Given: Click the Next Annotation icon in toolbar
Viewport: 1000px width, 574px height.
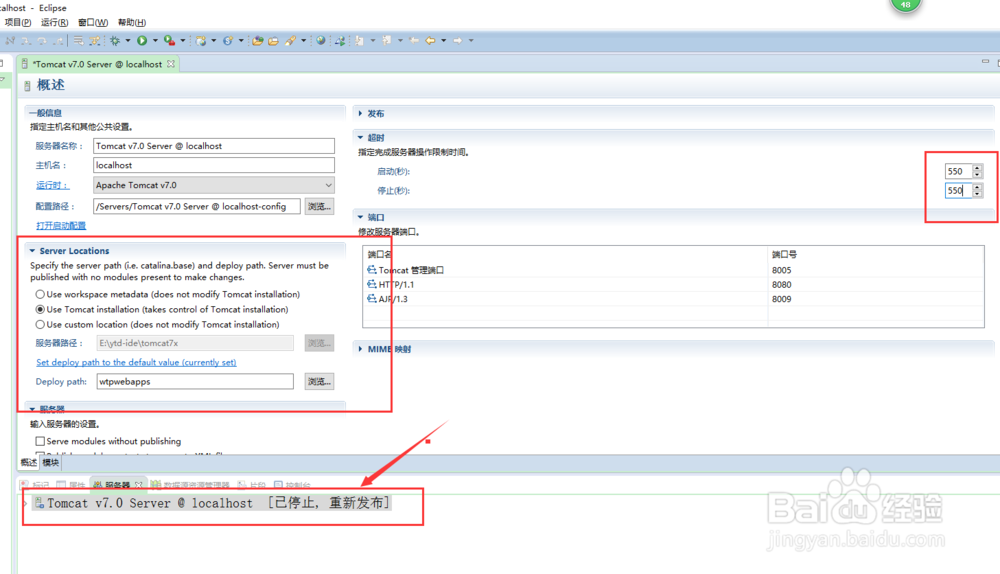Looking at the screenshot, I should 360,41.
